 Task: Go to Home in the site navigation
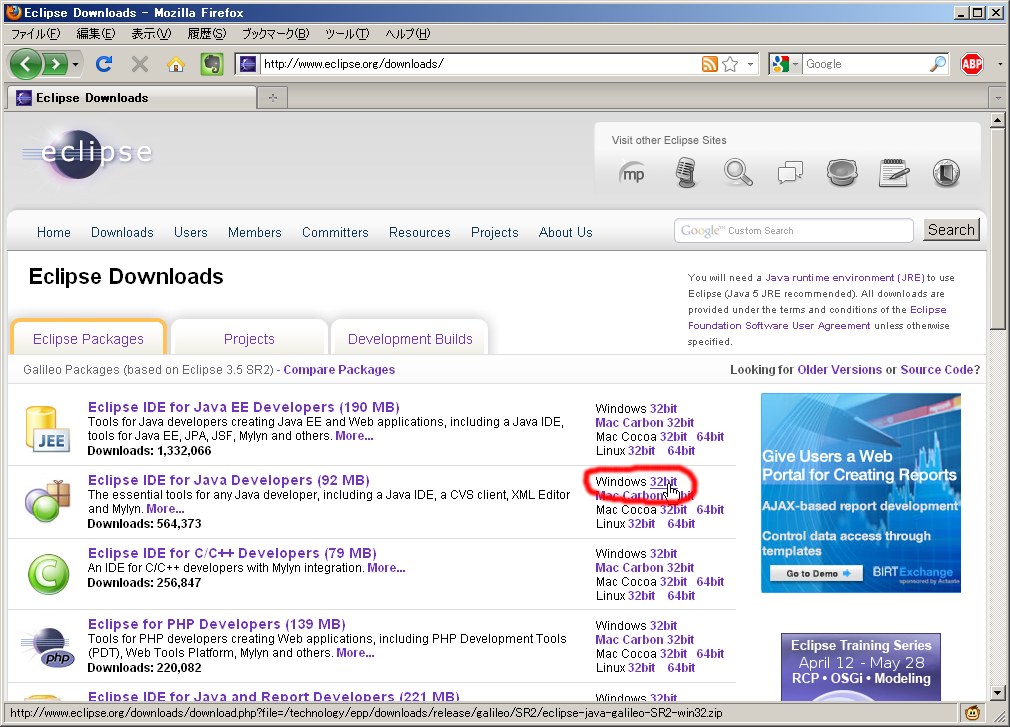click(53, 232)
